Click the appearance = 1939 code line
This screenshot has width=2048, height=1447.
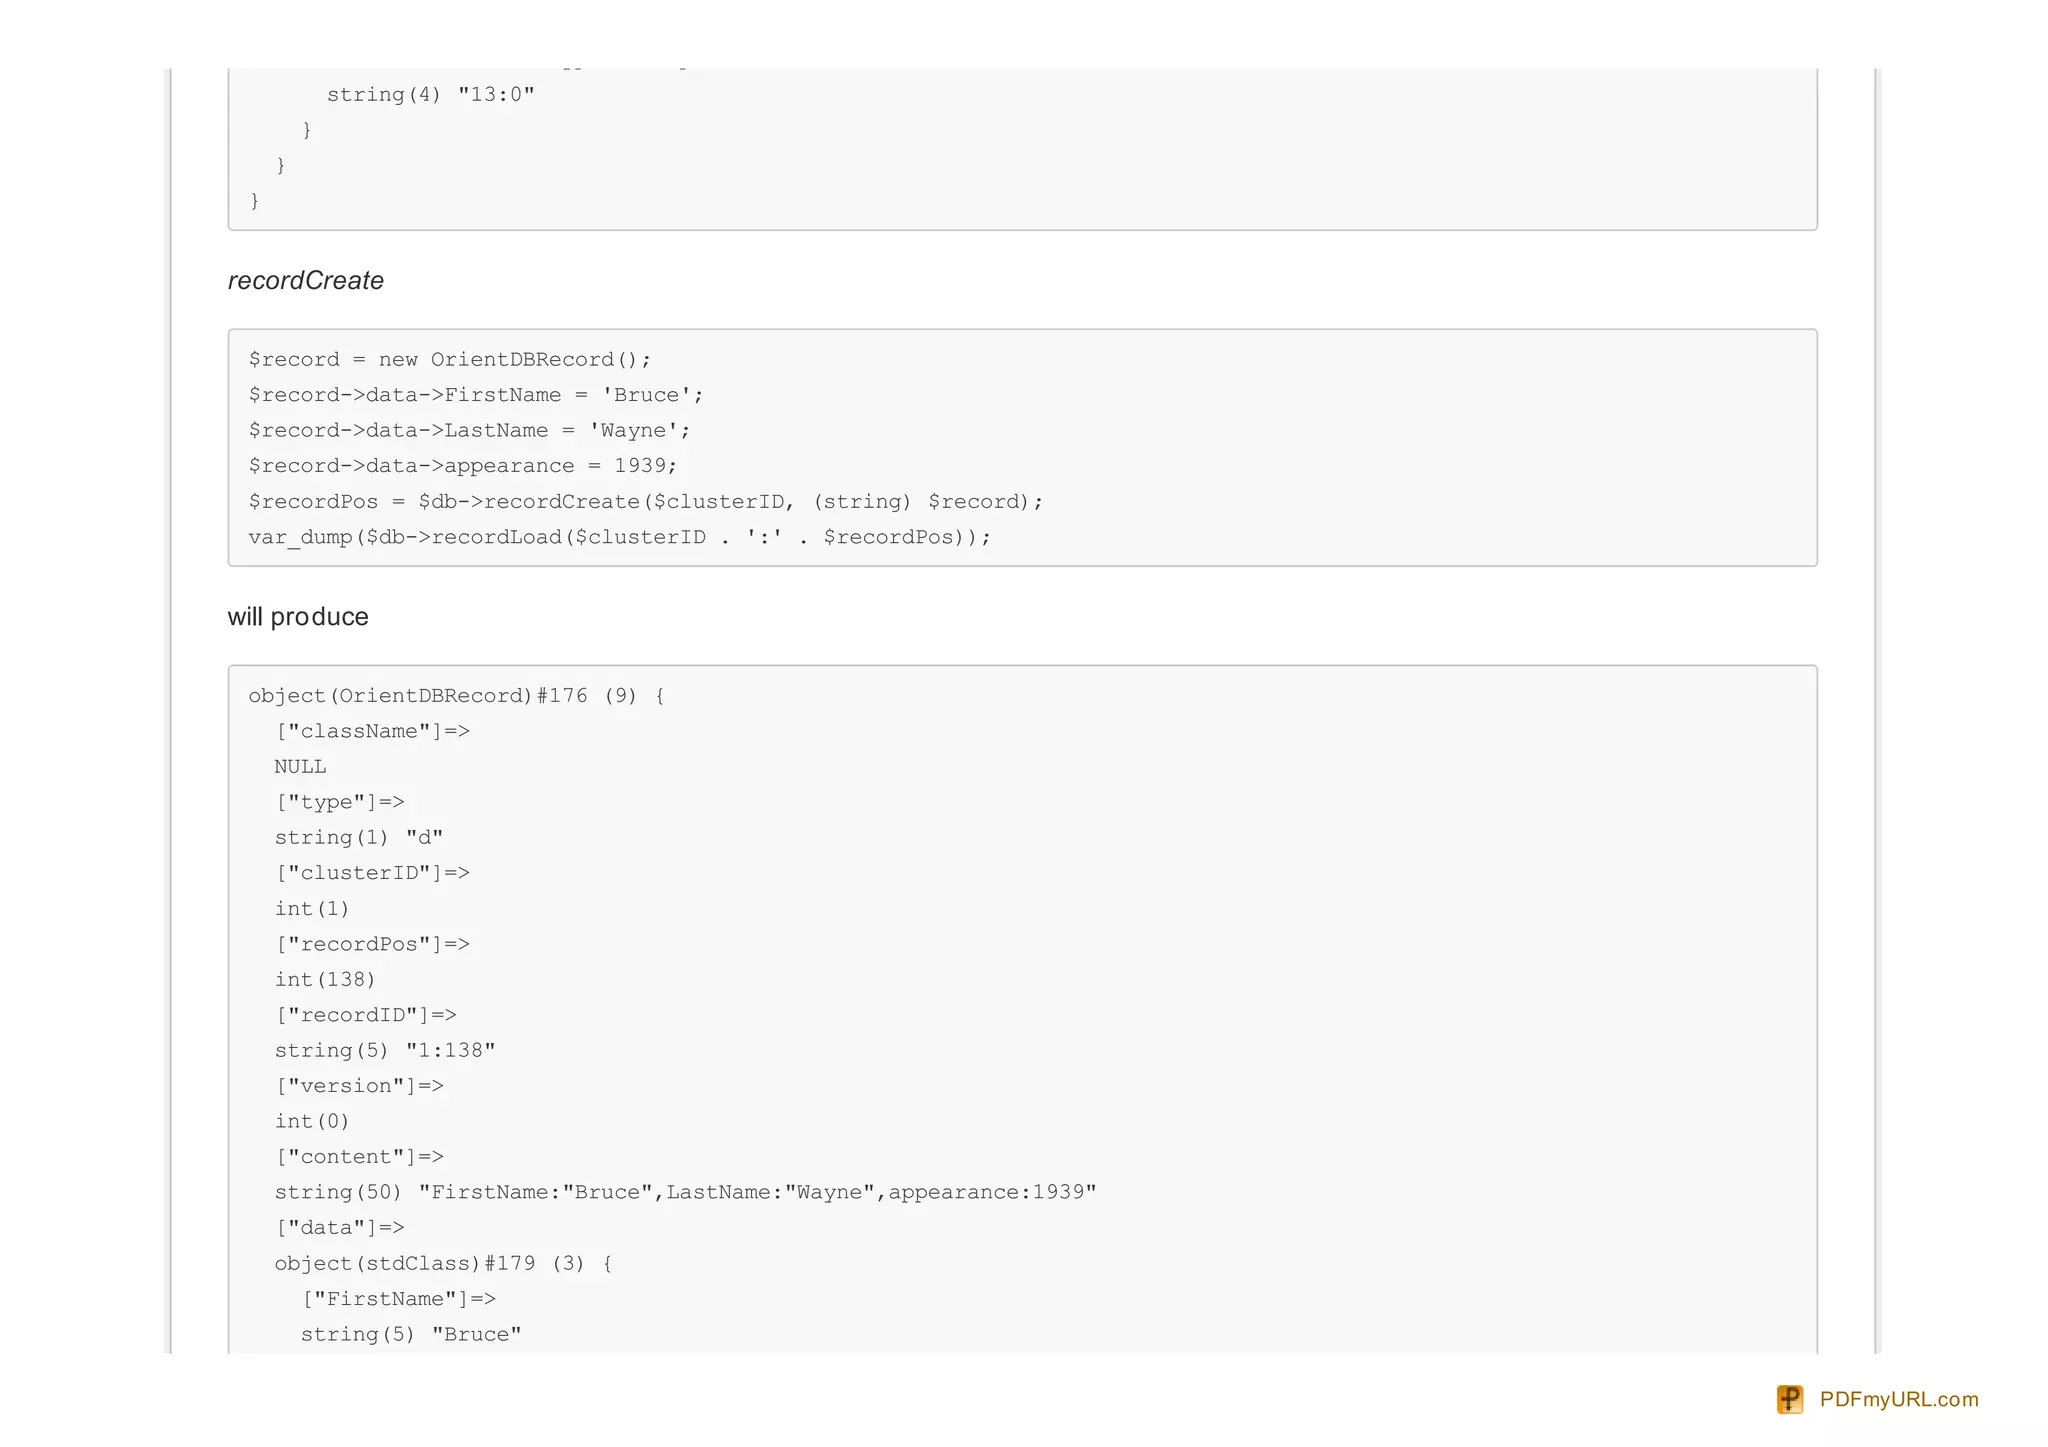coord(462,466)
